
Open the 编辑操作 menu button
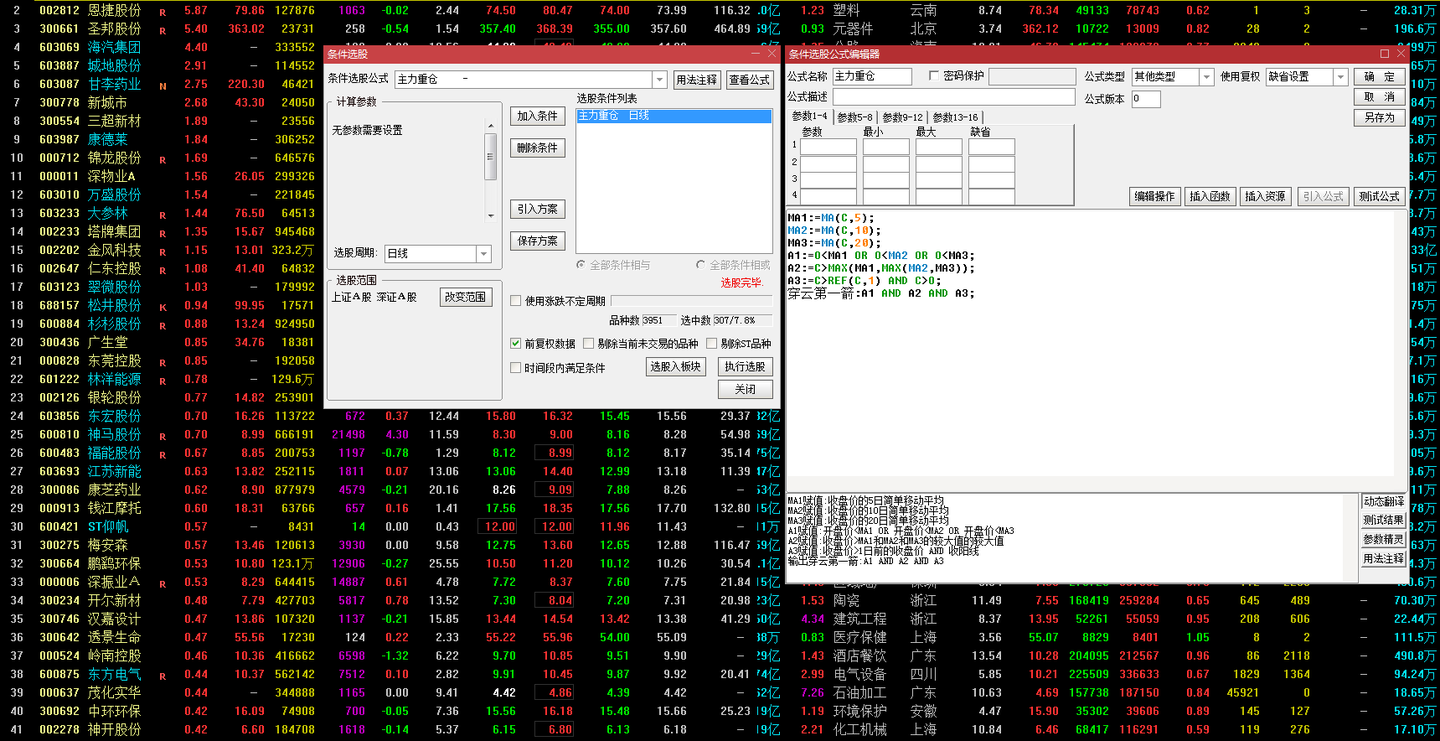point(1154,197)
